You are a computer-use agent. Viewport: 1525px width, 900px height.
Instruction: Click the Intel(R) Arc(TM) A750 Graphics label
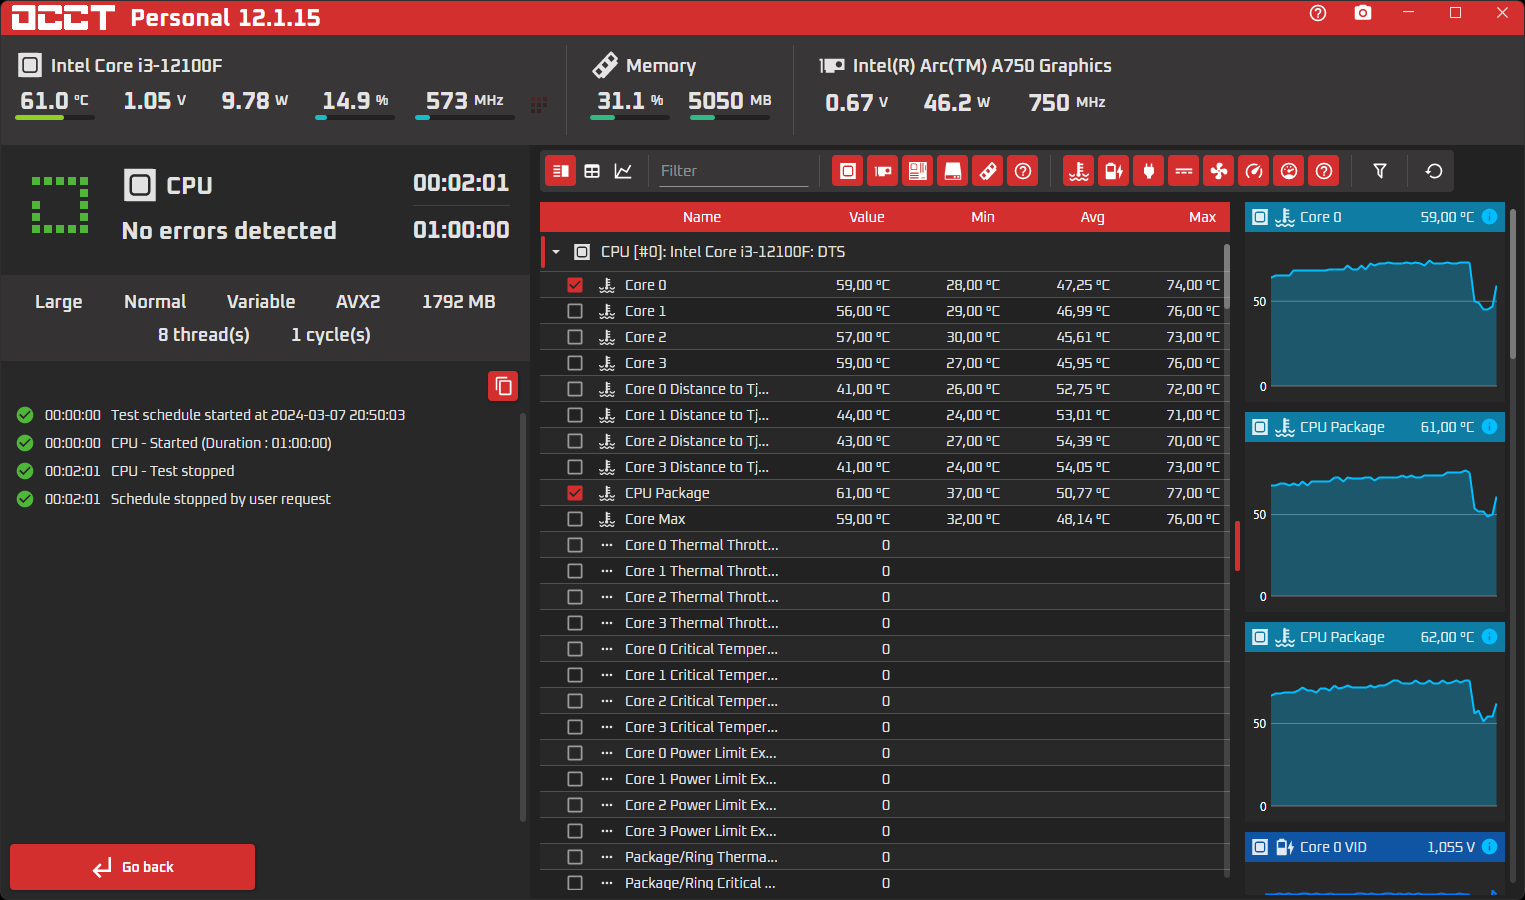tap(982, 66)
